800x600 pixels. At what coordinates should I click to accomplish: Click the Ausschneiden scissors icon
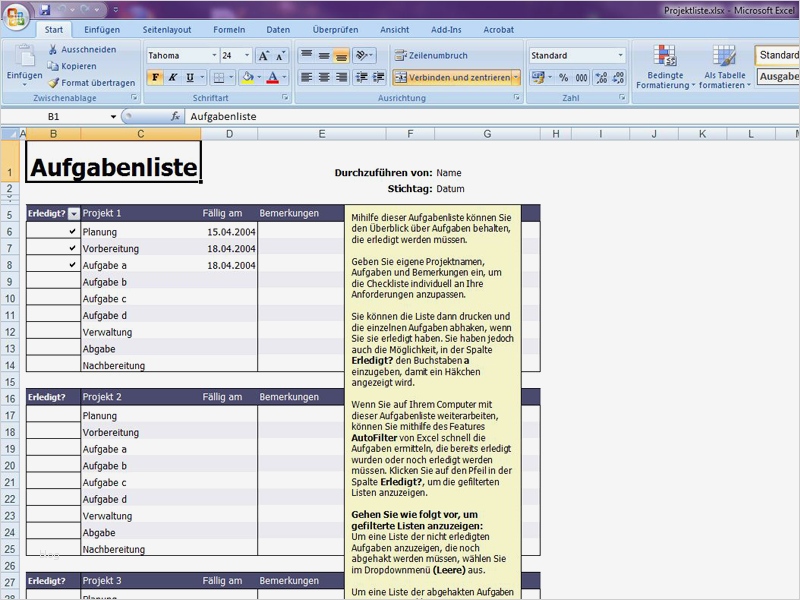[53, 49]
